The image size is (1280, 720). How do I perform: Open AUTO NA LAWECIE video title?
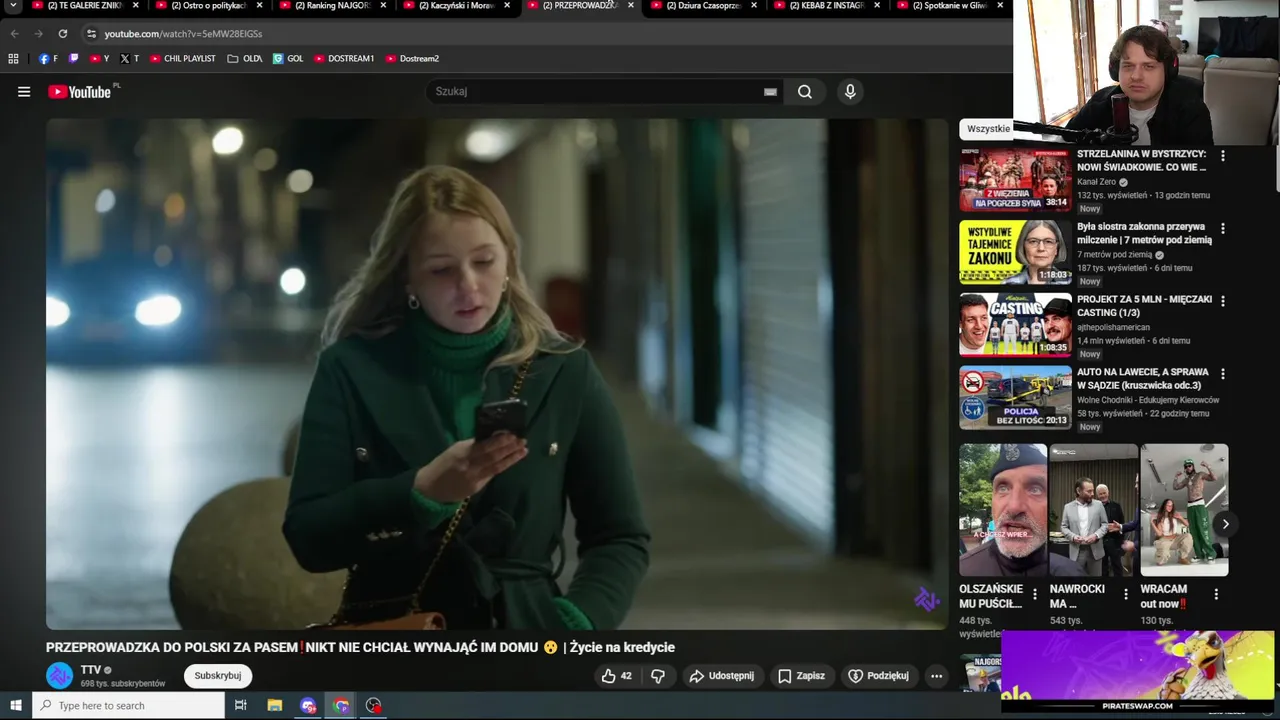[1143, 378]
